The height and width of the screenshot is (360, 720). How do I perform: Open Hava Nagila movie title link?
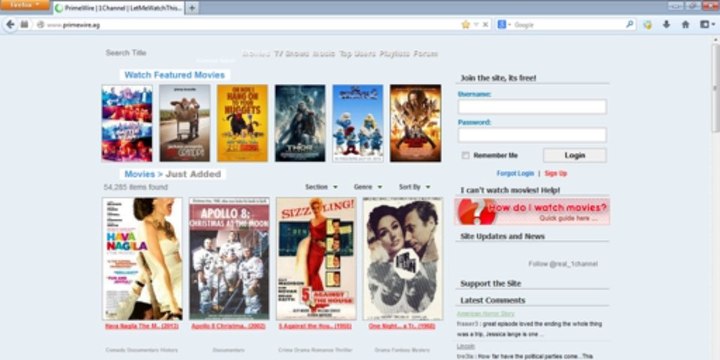click(x=142, y=326)
